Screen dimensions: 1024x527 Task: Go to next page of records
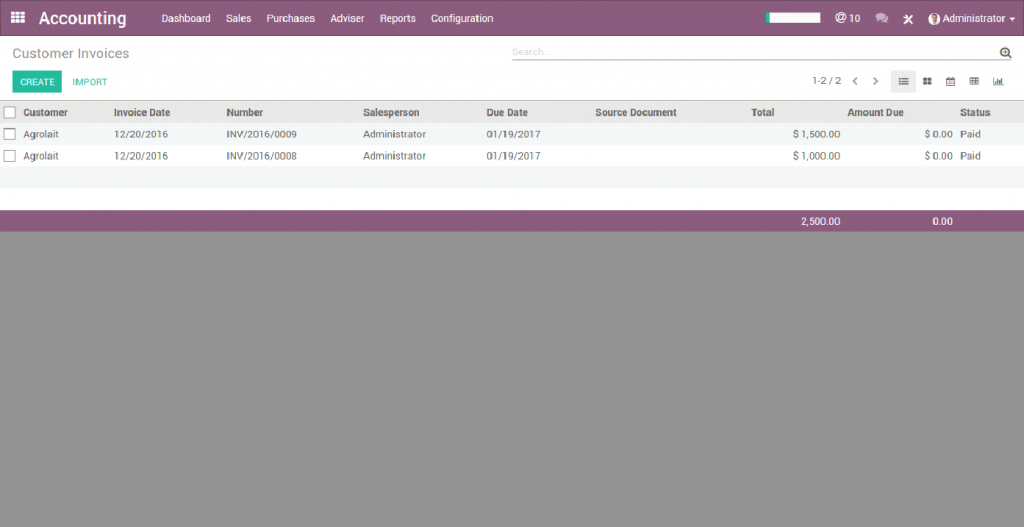[876, 82]
